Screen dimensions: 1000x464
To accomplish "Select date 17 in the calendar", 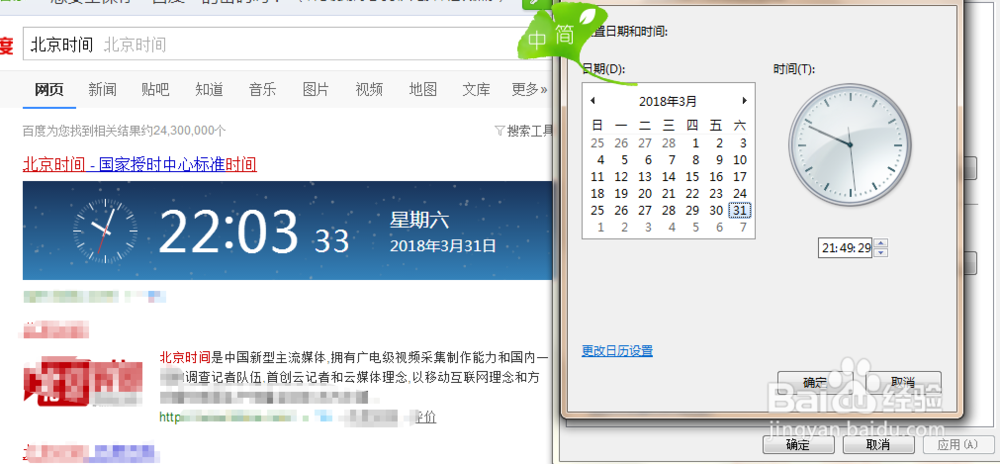I will 740,177.
